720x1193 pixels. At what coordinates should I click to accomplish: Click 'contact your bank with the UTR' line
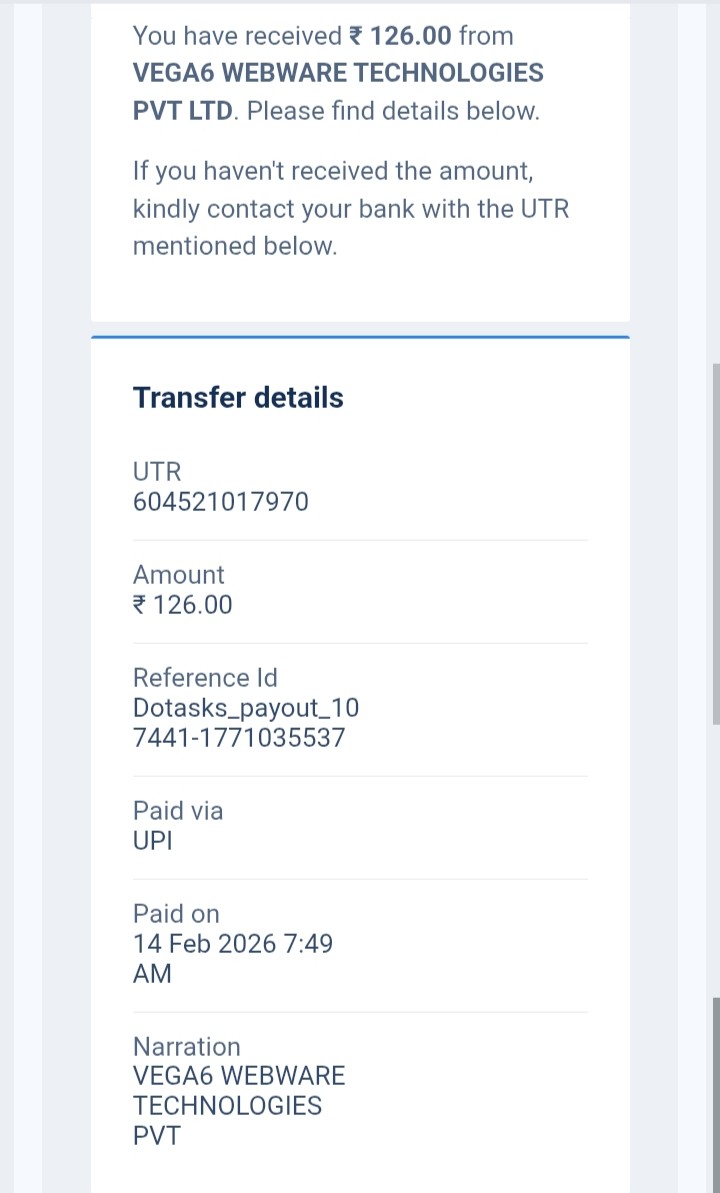(x=350, y=209)
